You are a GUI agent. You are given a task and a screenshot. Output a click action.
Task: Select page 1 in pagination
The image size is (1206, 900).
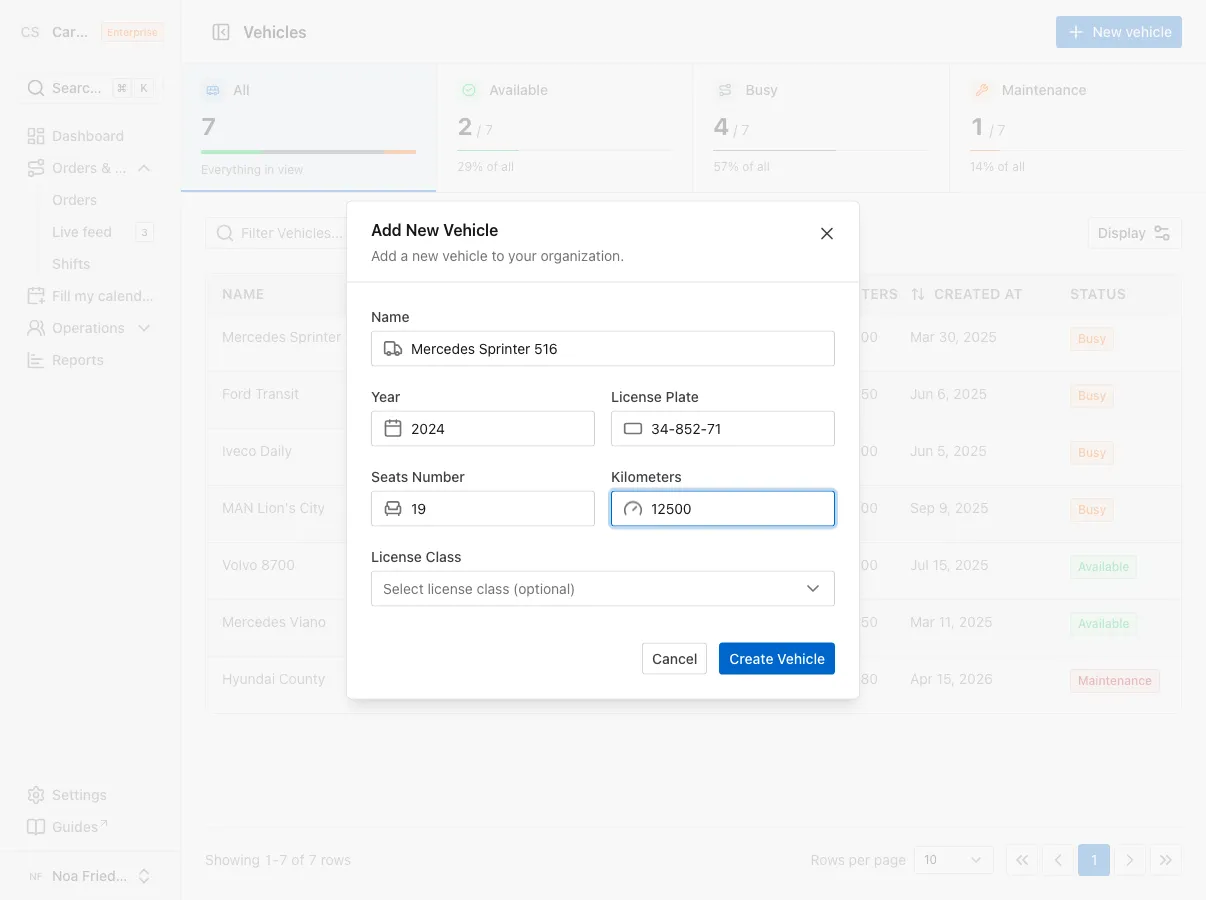pyautogui.click(x=1094, y=860)
